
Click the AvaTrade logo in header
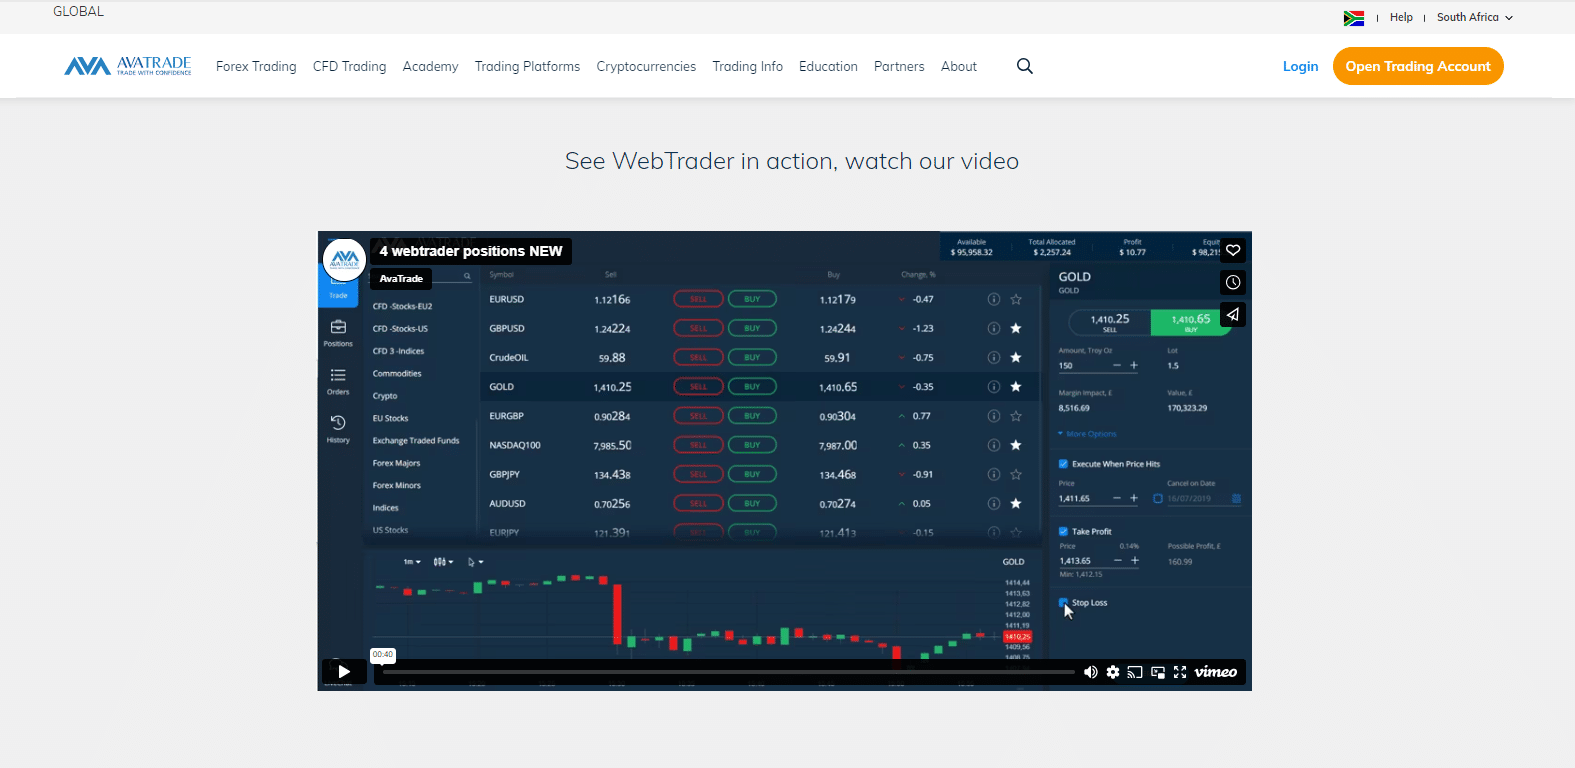click(128, 66)
